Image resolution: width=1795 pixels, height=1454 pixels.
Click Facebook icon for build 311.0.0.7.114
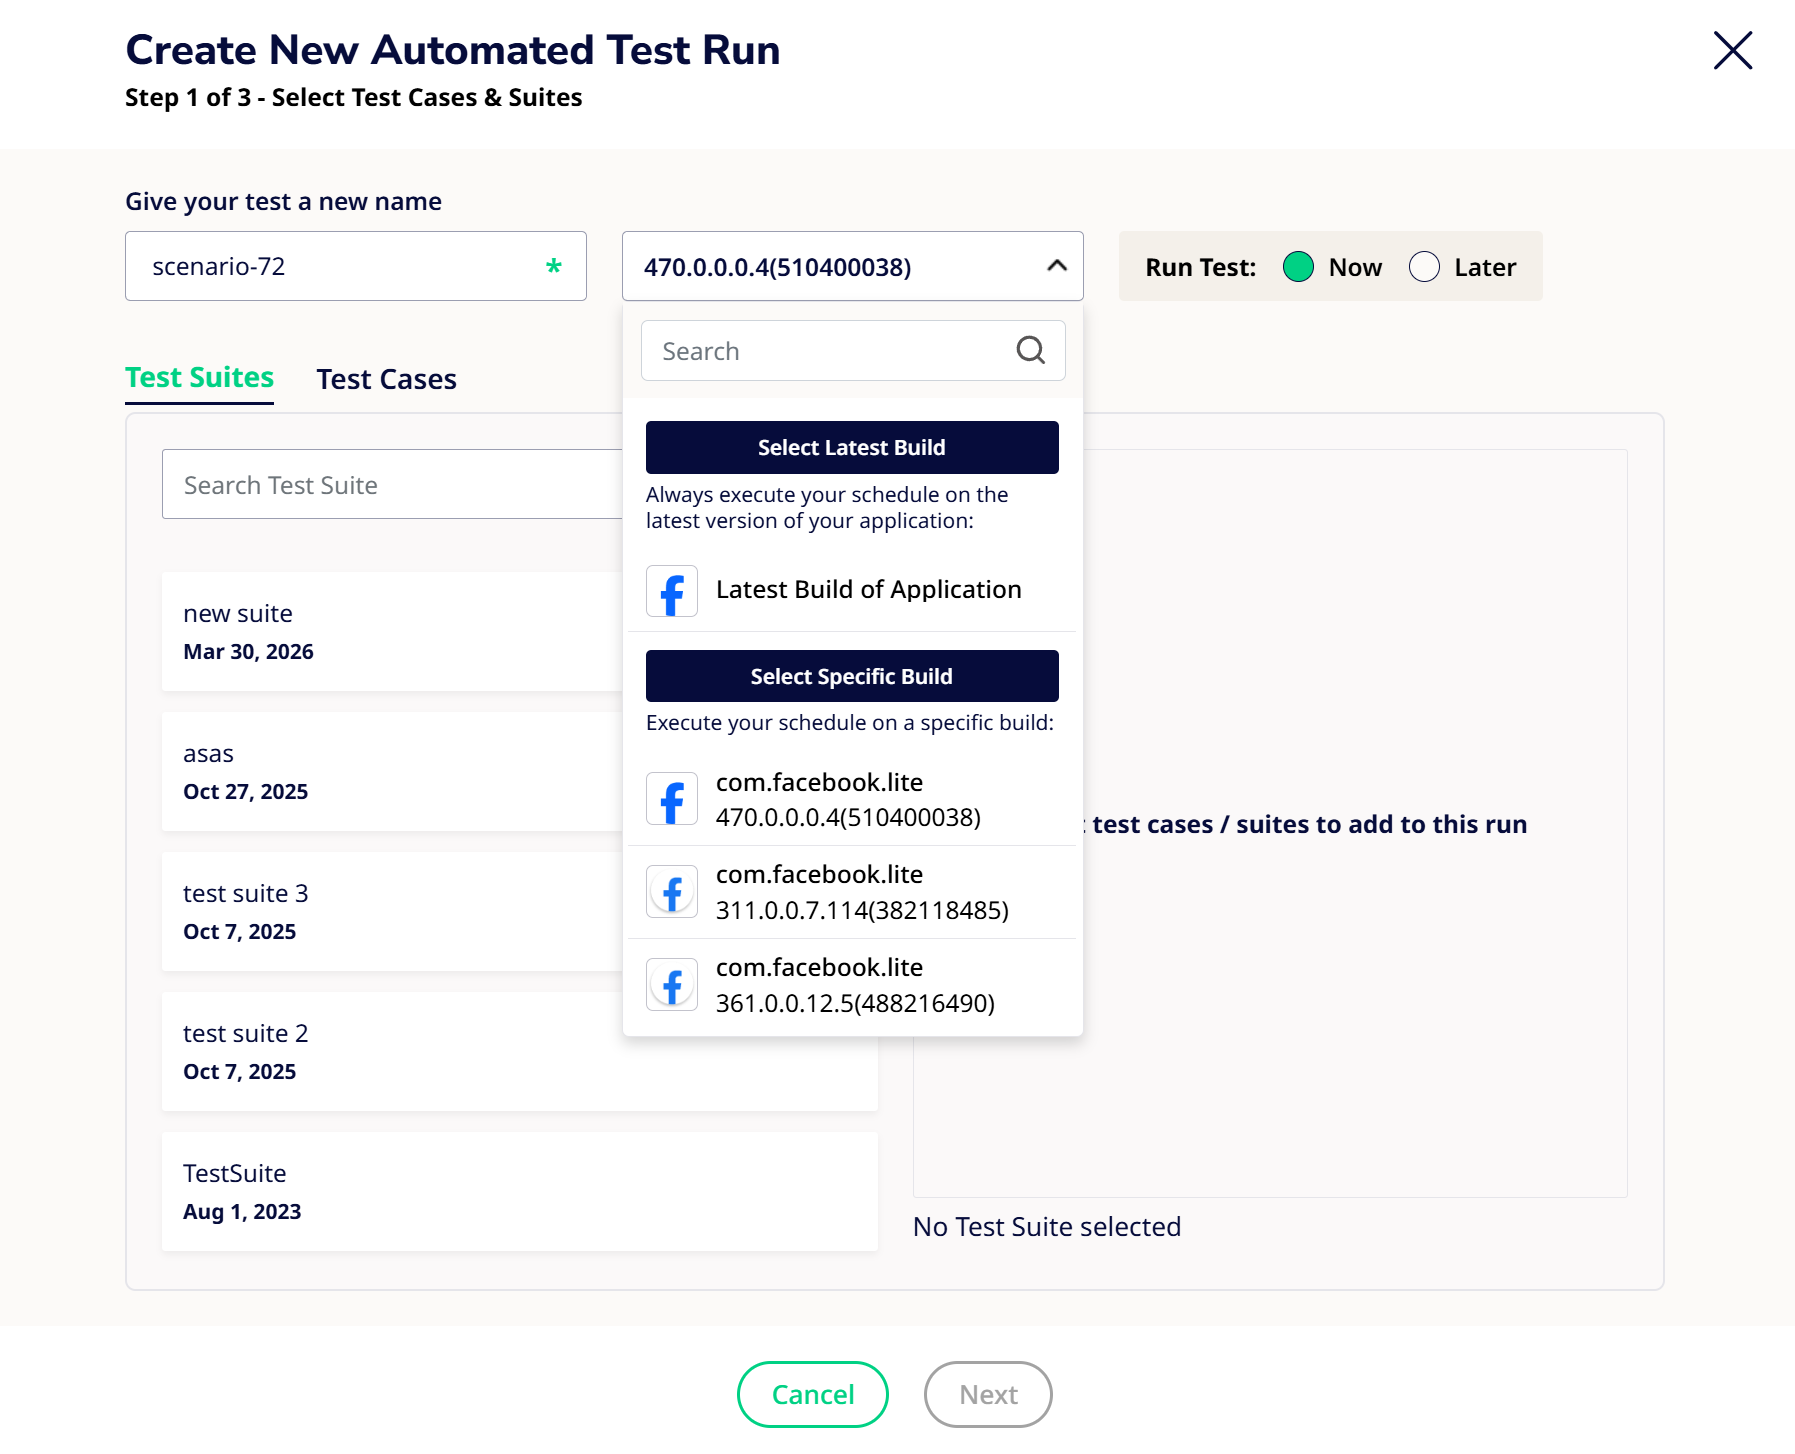pos(672,892)
